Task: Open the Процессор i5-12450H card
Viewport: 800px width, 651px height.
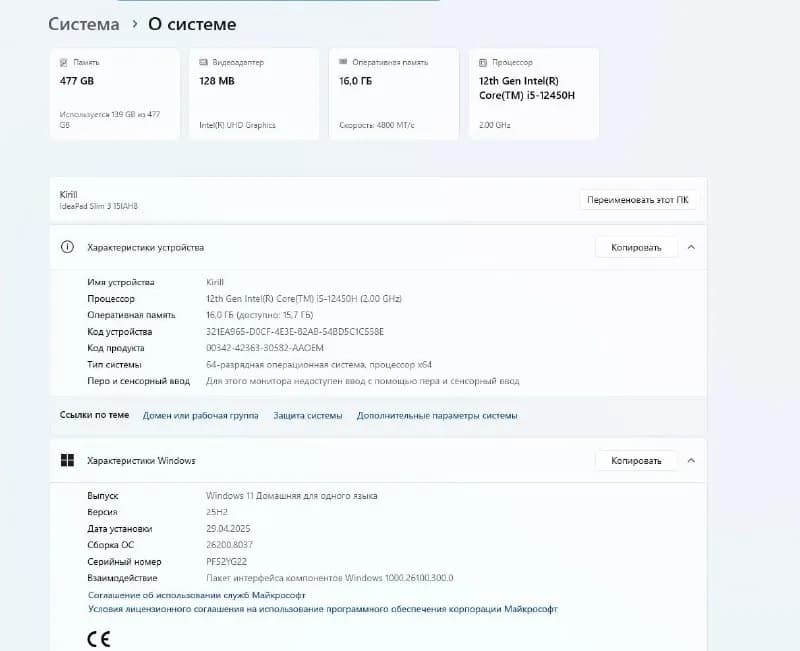Action: tap(534, 94)
